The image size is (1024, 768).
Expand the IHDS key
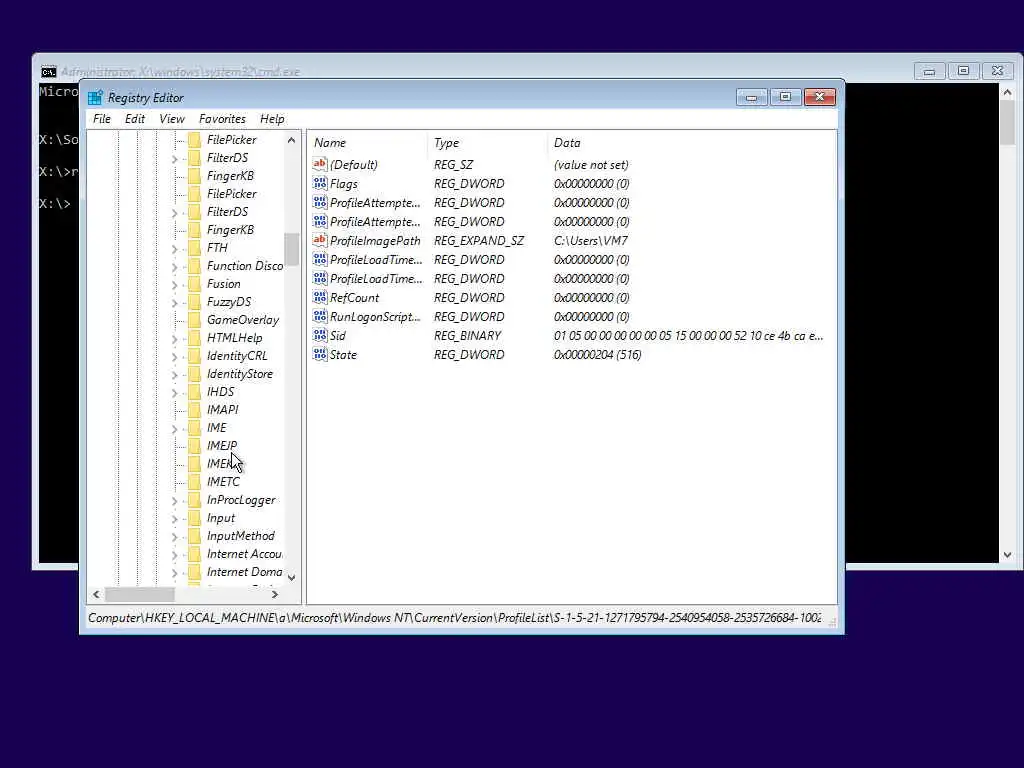[x=174, y=392]
